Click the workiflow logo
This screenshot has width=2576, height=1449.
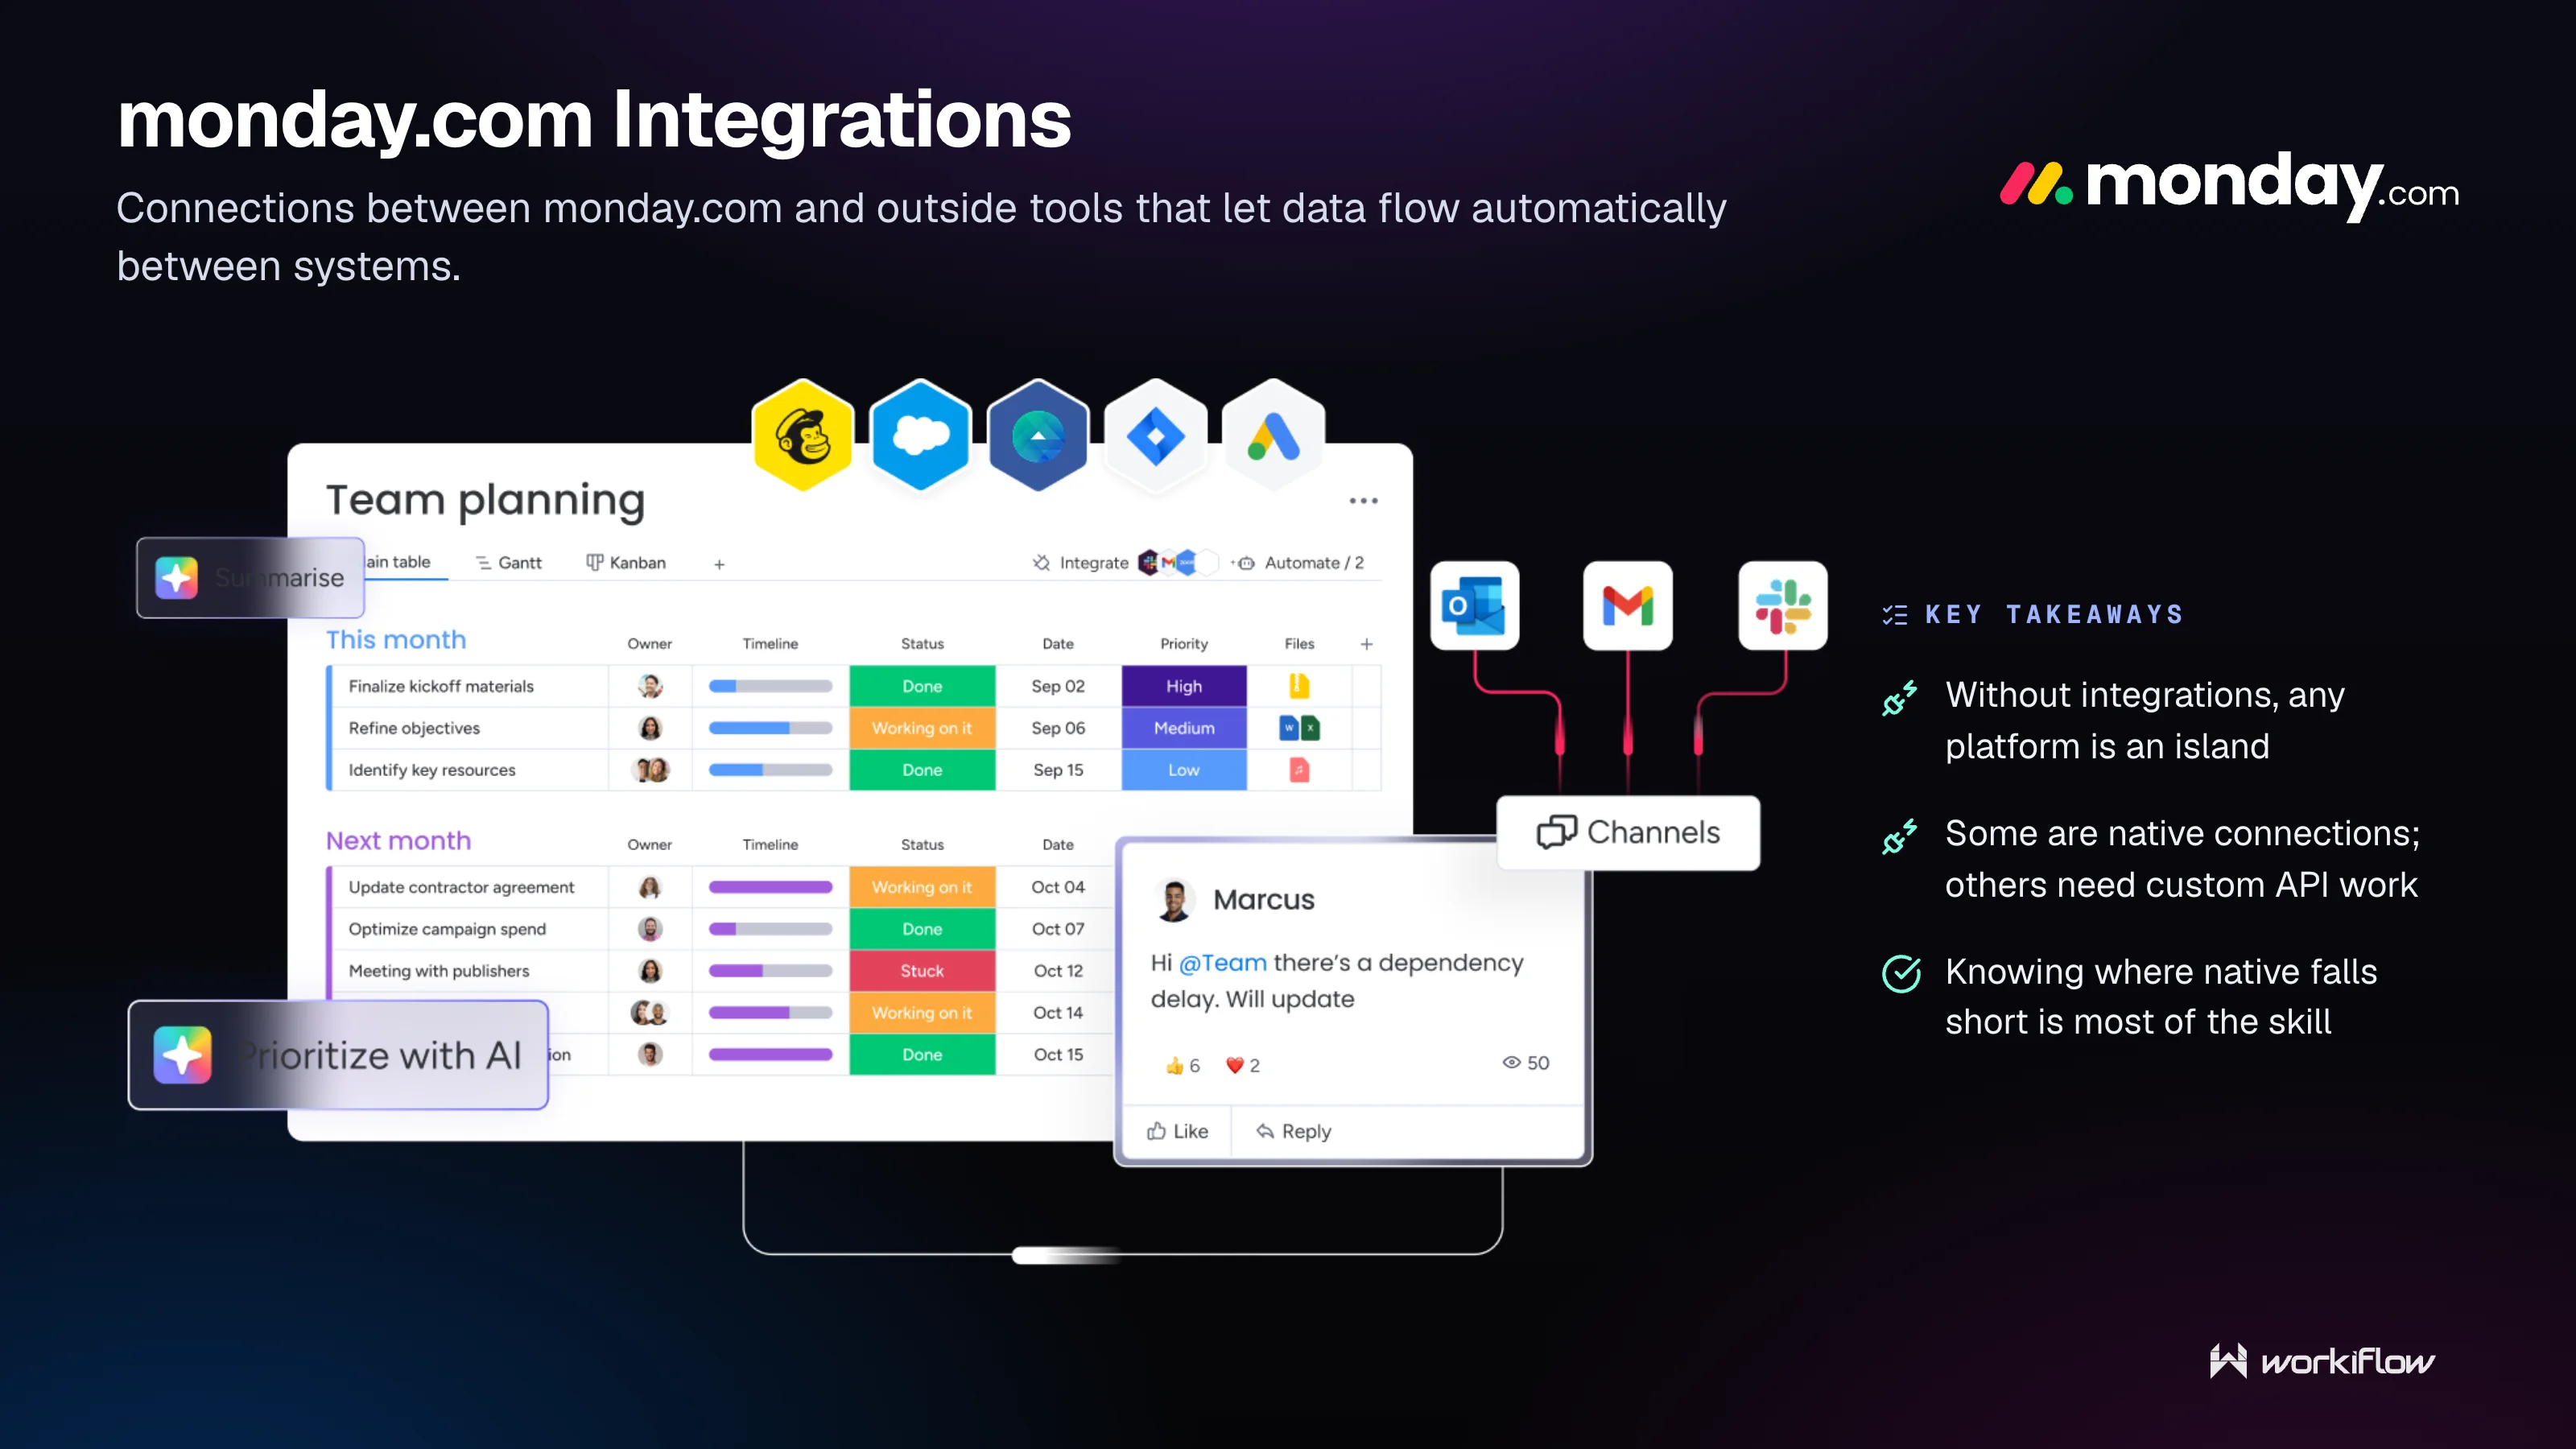(2322, 1361)
